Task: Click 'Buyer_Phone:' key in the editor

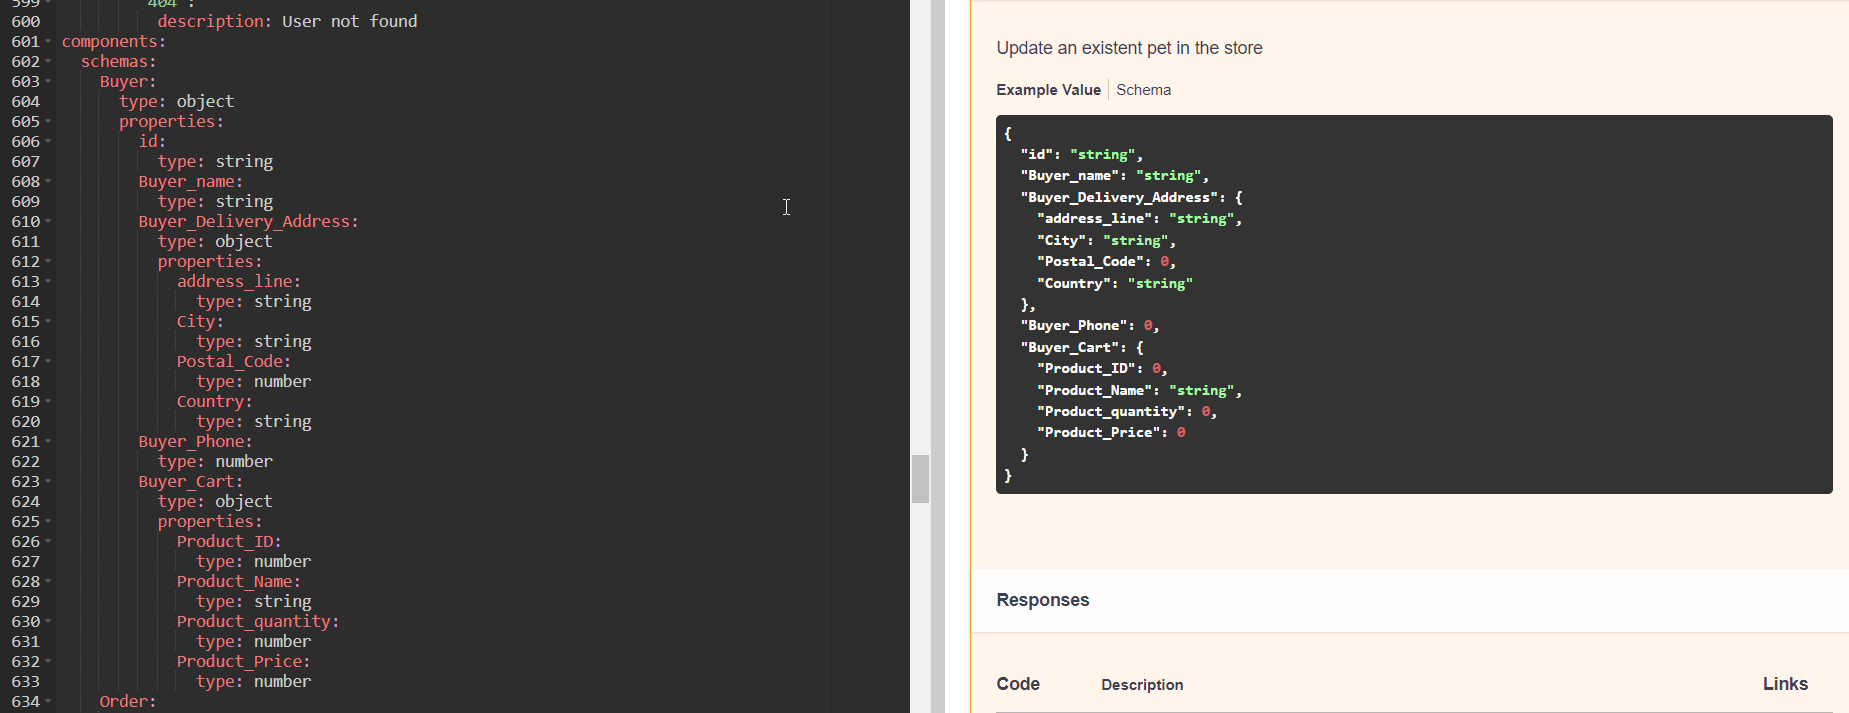Action: (195, 442)
